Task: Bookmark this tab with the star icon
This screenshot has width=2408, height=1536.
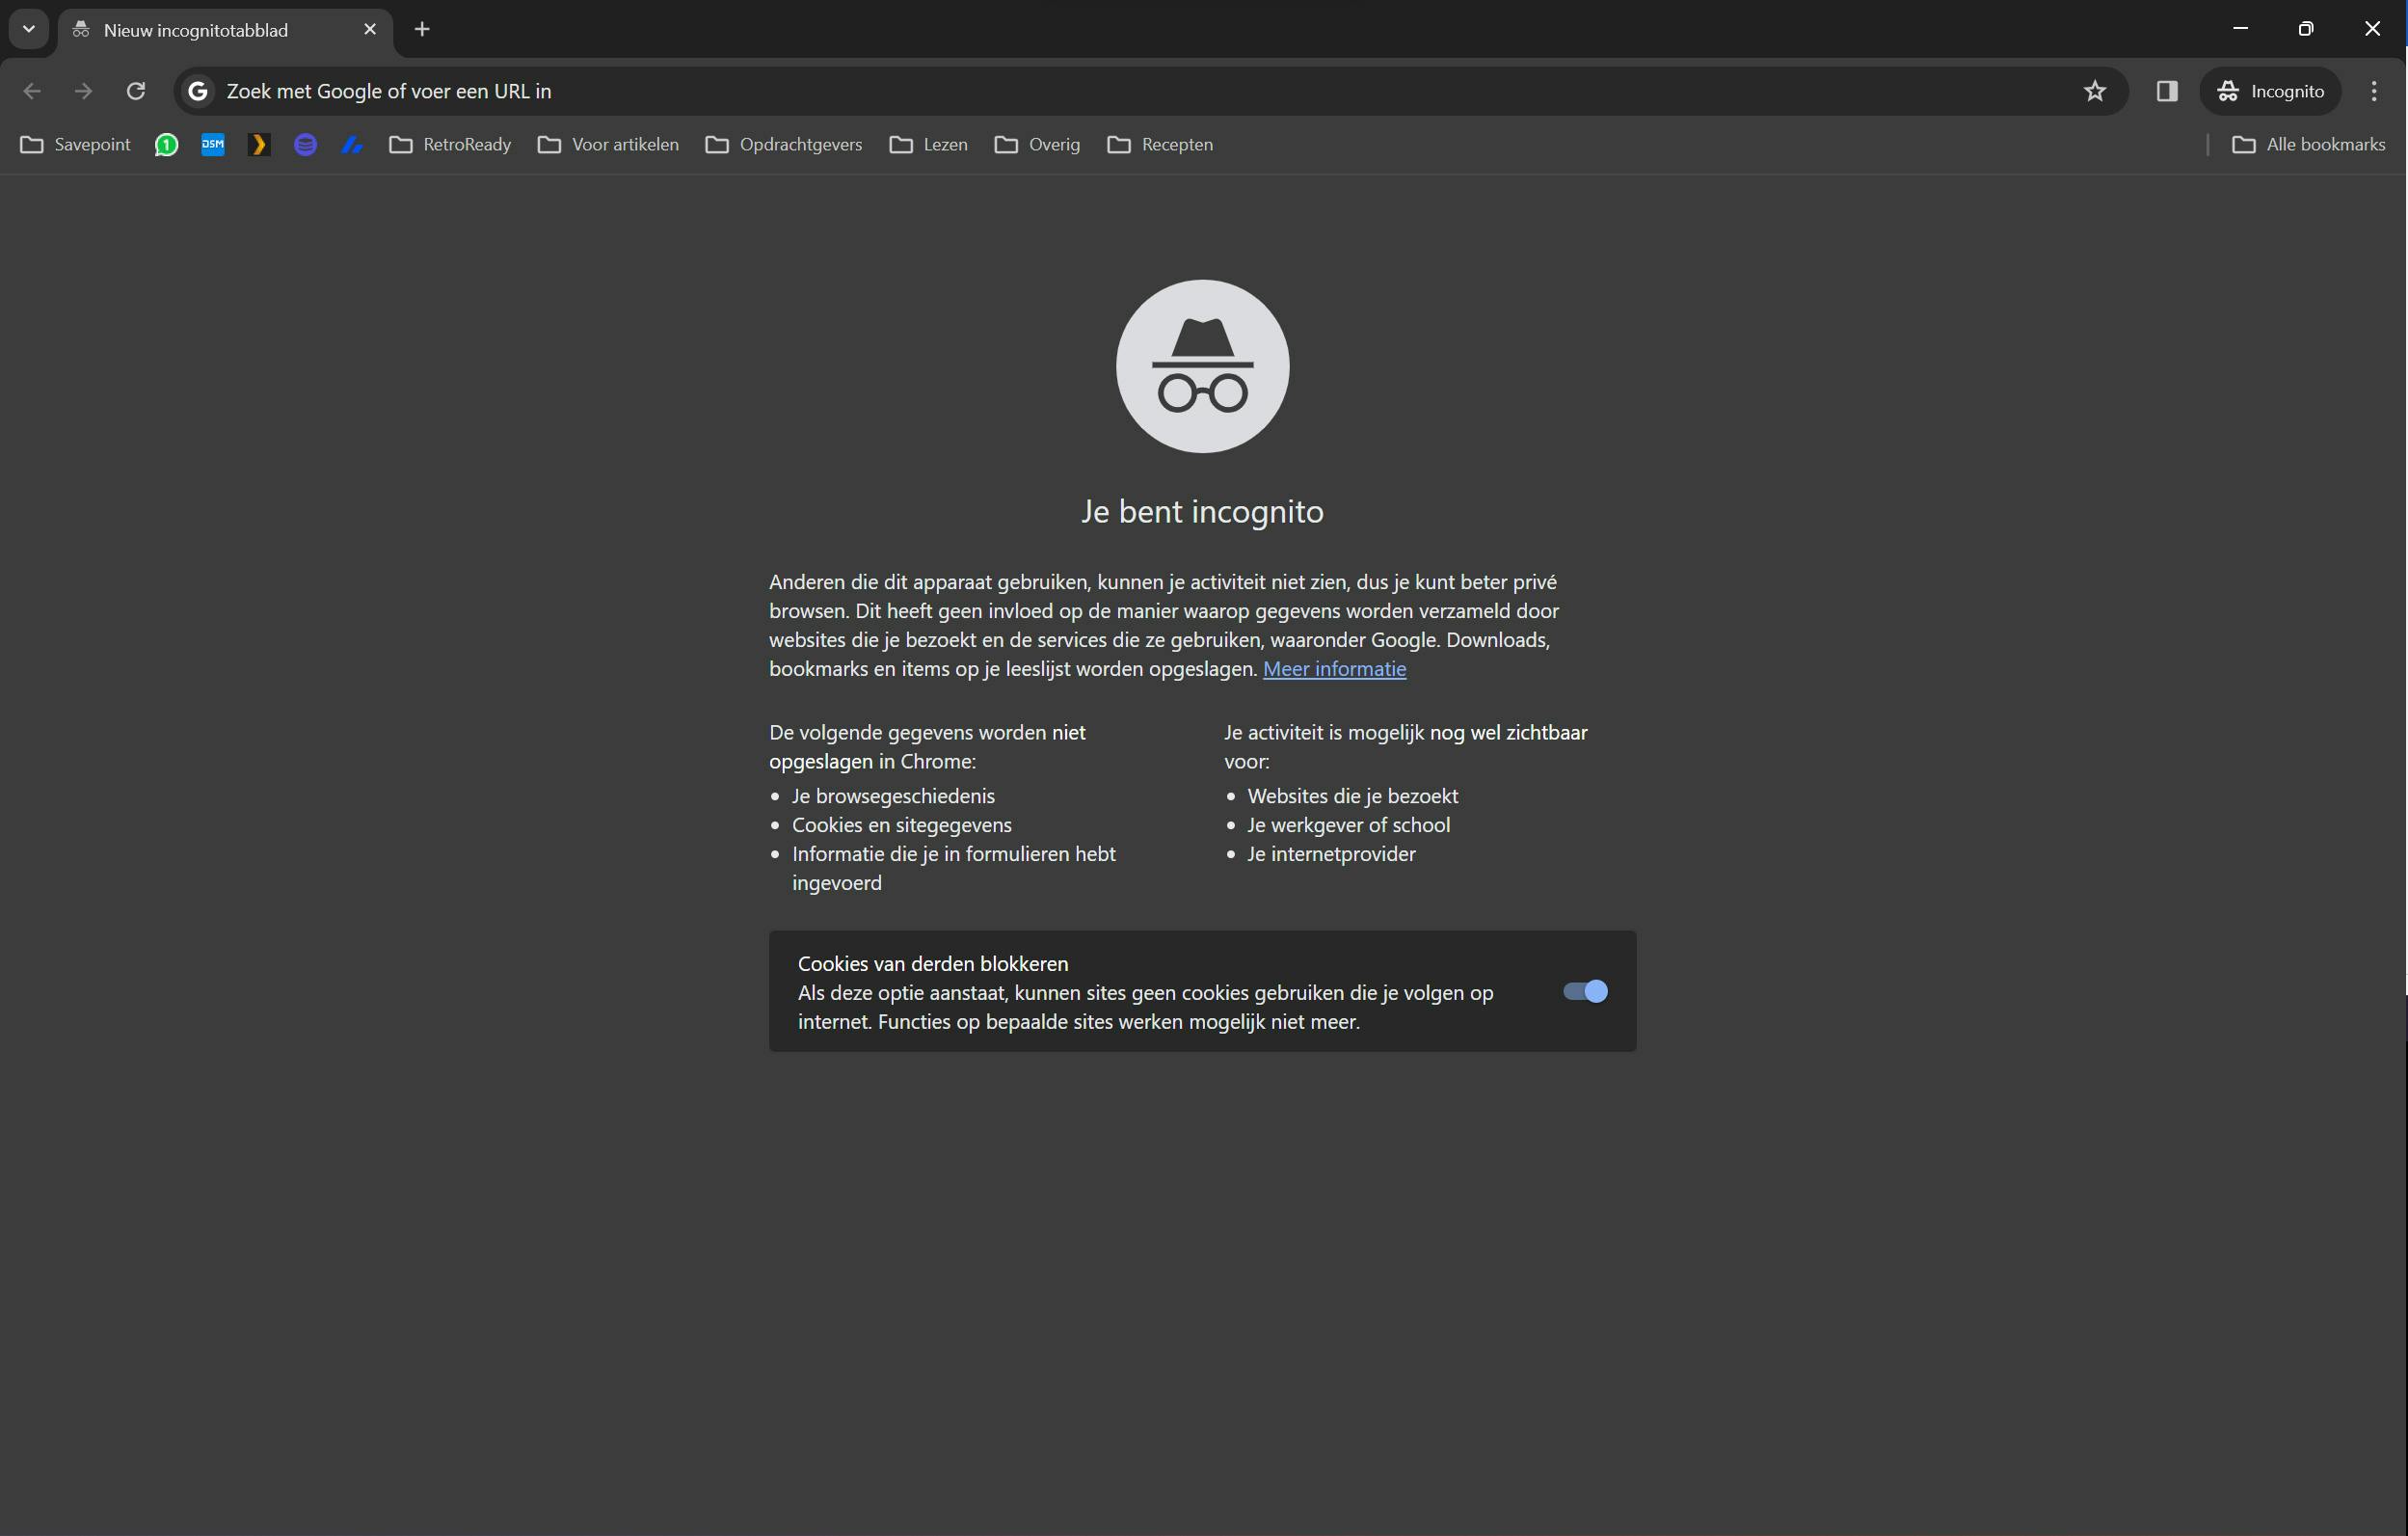Action: click(x=2095, y=91)
